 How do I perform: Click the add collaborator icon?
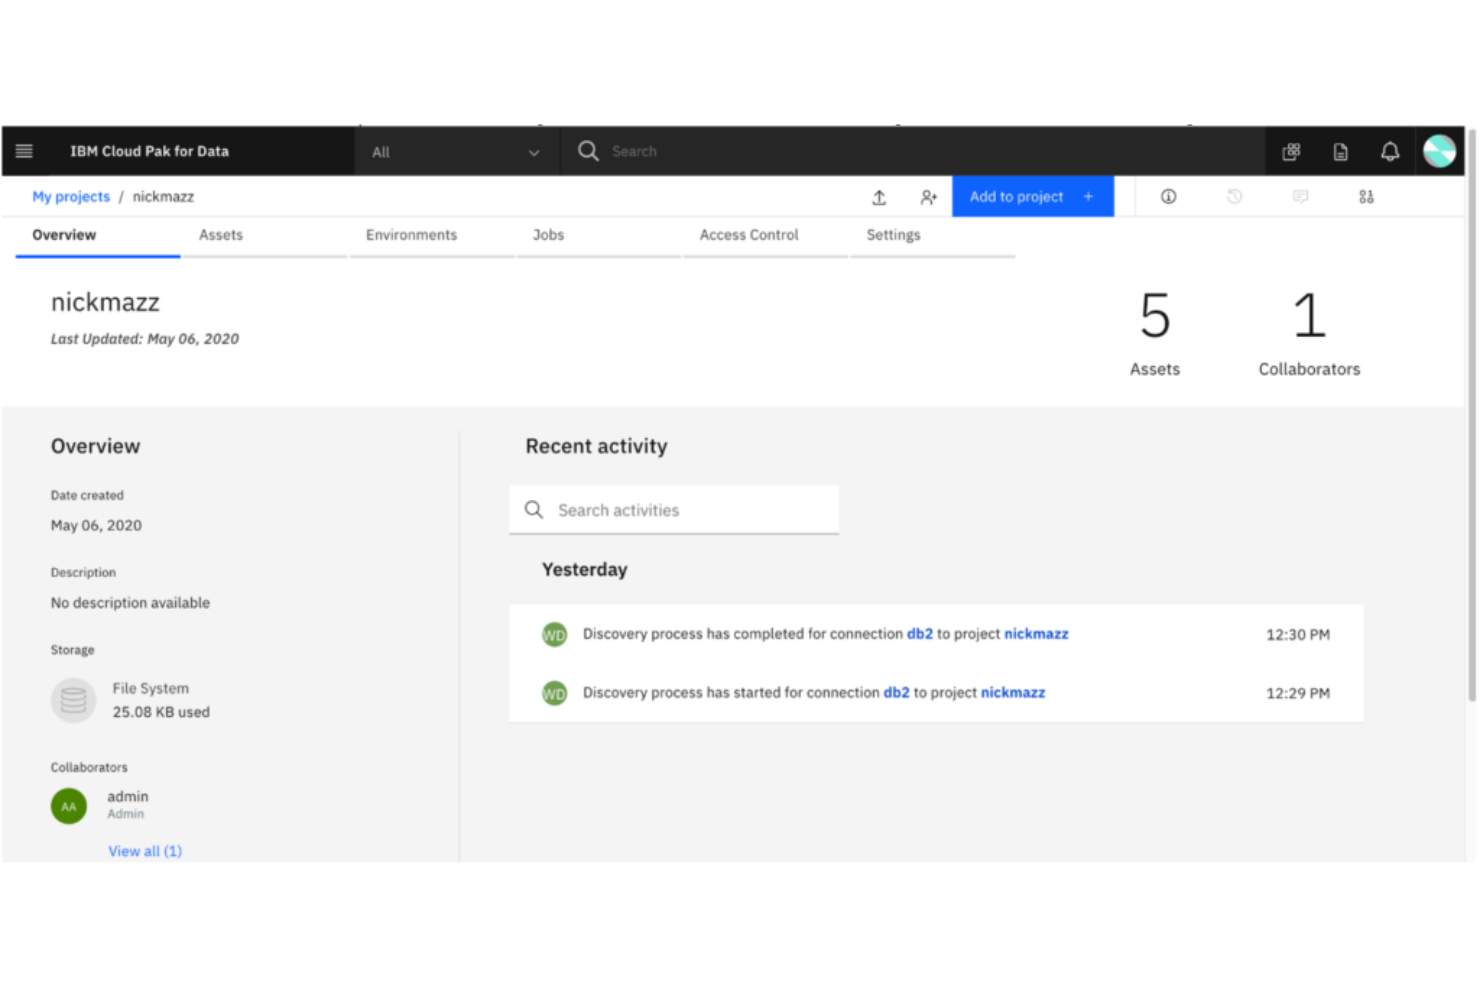(928, 197)
